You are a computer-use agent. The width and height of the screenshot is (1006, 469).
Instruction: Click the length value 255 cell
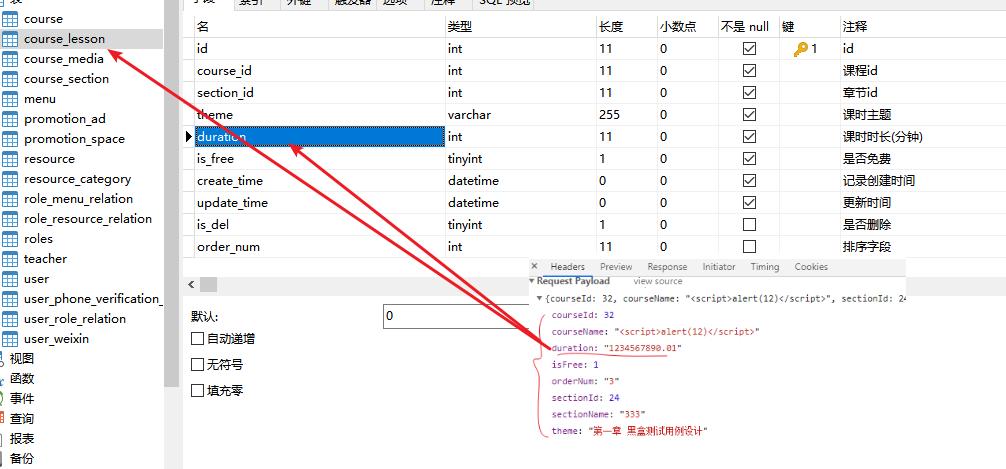pos(626,115)
